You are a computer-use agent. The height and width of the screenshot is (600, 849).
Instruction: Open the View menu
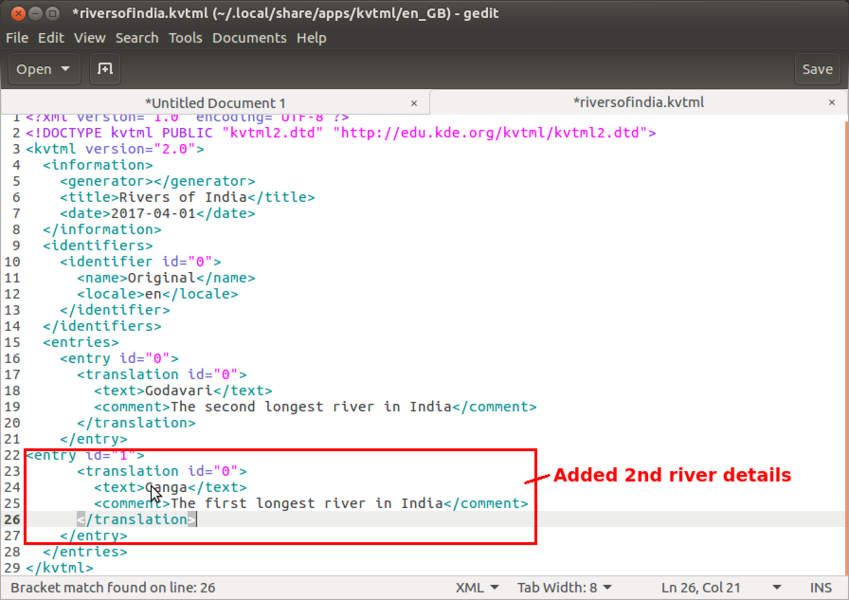tap(89, 37)
